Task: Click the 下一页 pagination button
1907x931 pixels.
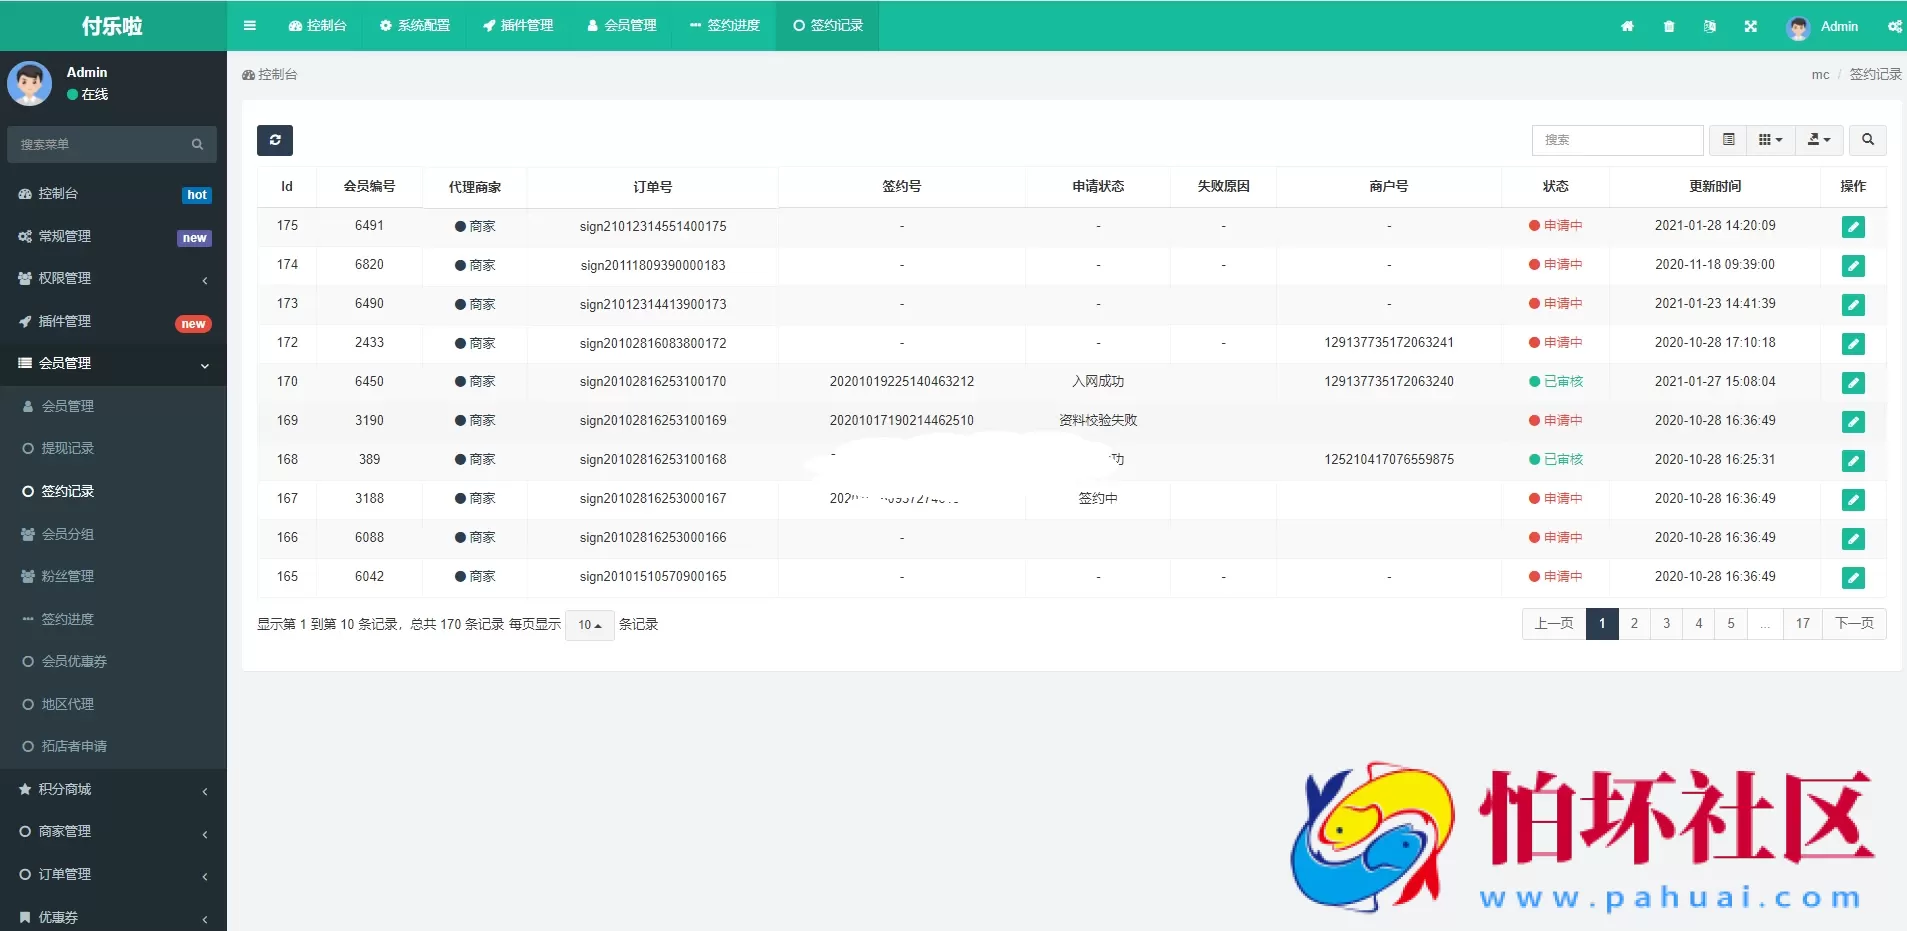Action: [x=1855, y=623]
